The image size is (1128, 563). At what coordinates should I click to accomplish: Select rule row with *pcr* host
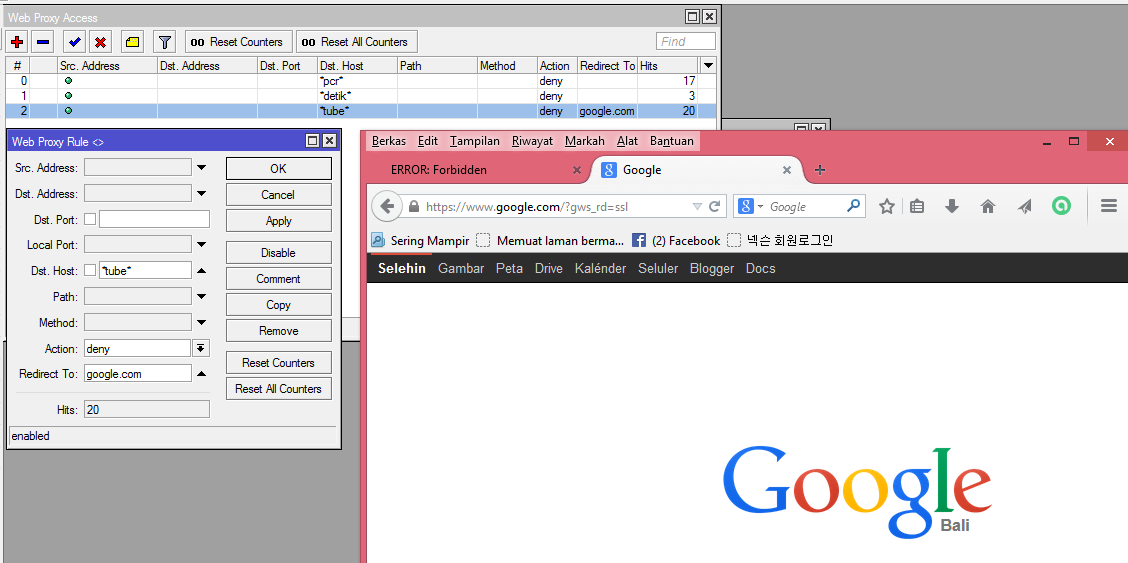click(361, 81)
